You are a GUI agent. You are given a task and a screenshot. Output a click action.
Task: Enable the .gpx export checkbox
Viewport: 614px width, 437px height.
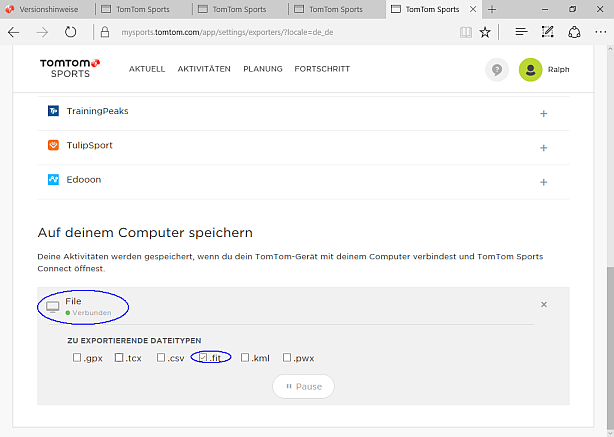click(77, 357)
